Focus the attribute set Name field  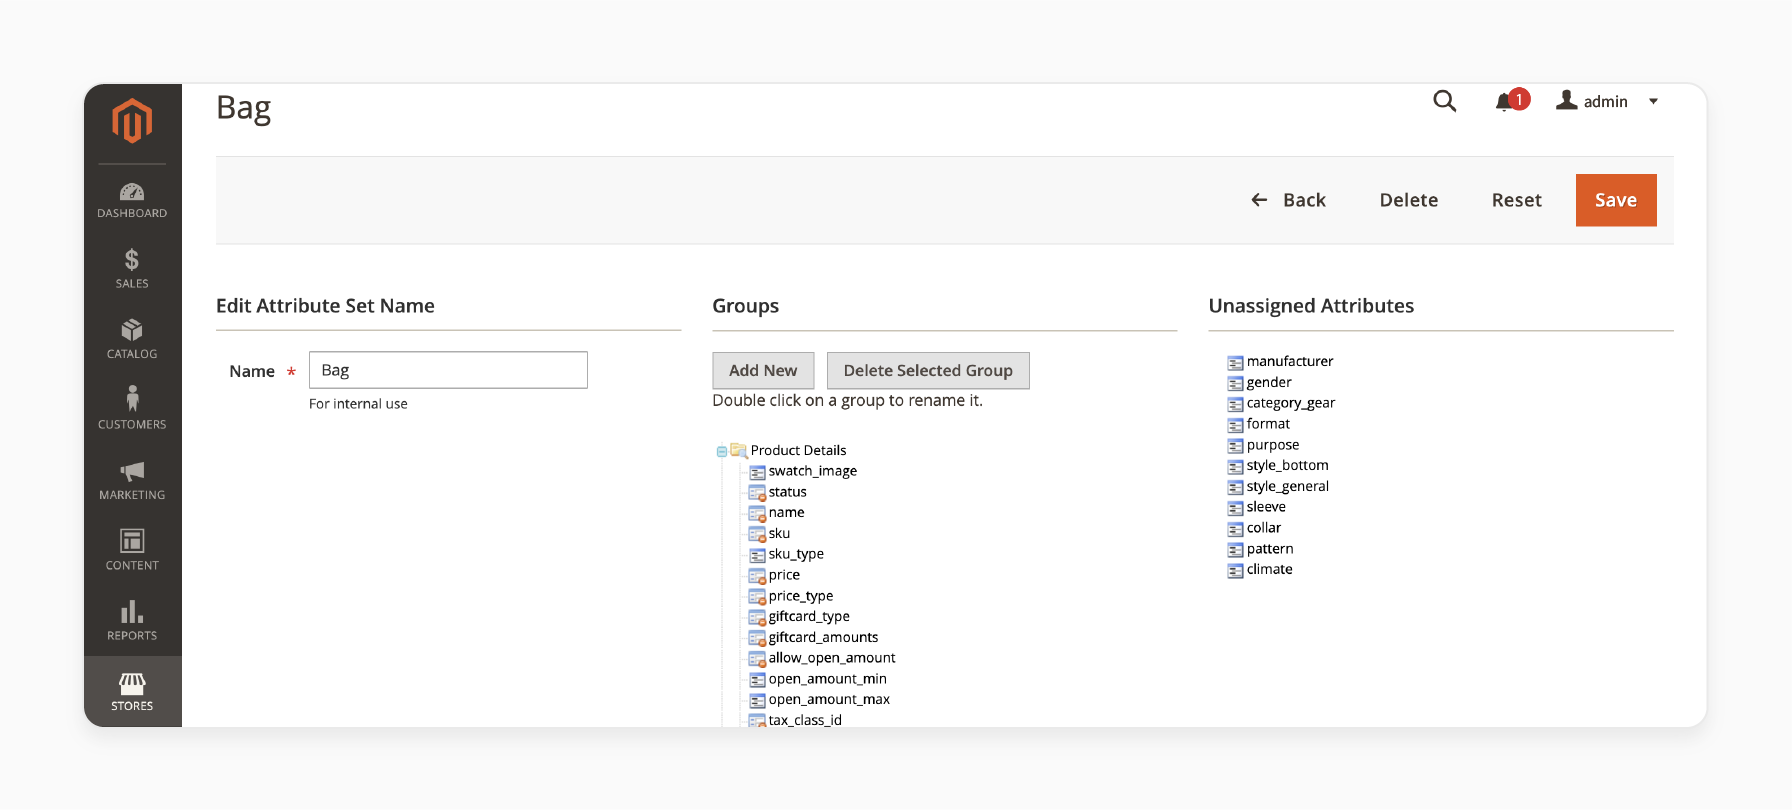coord(448,370)
